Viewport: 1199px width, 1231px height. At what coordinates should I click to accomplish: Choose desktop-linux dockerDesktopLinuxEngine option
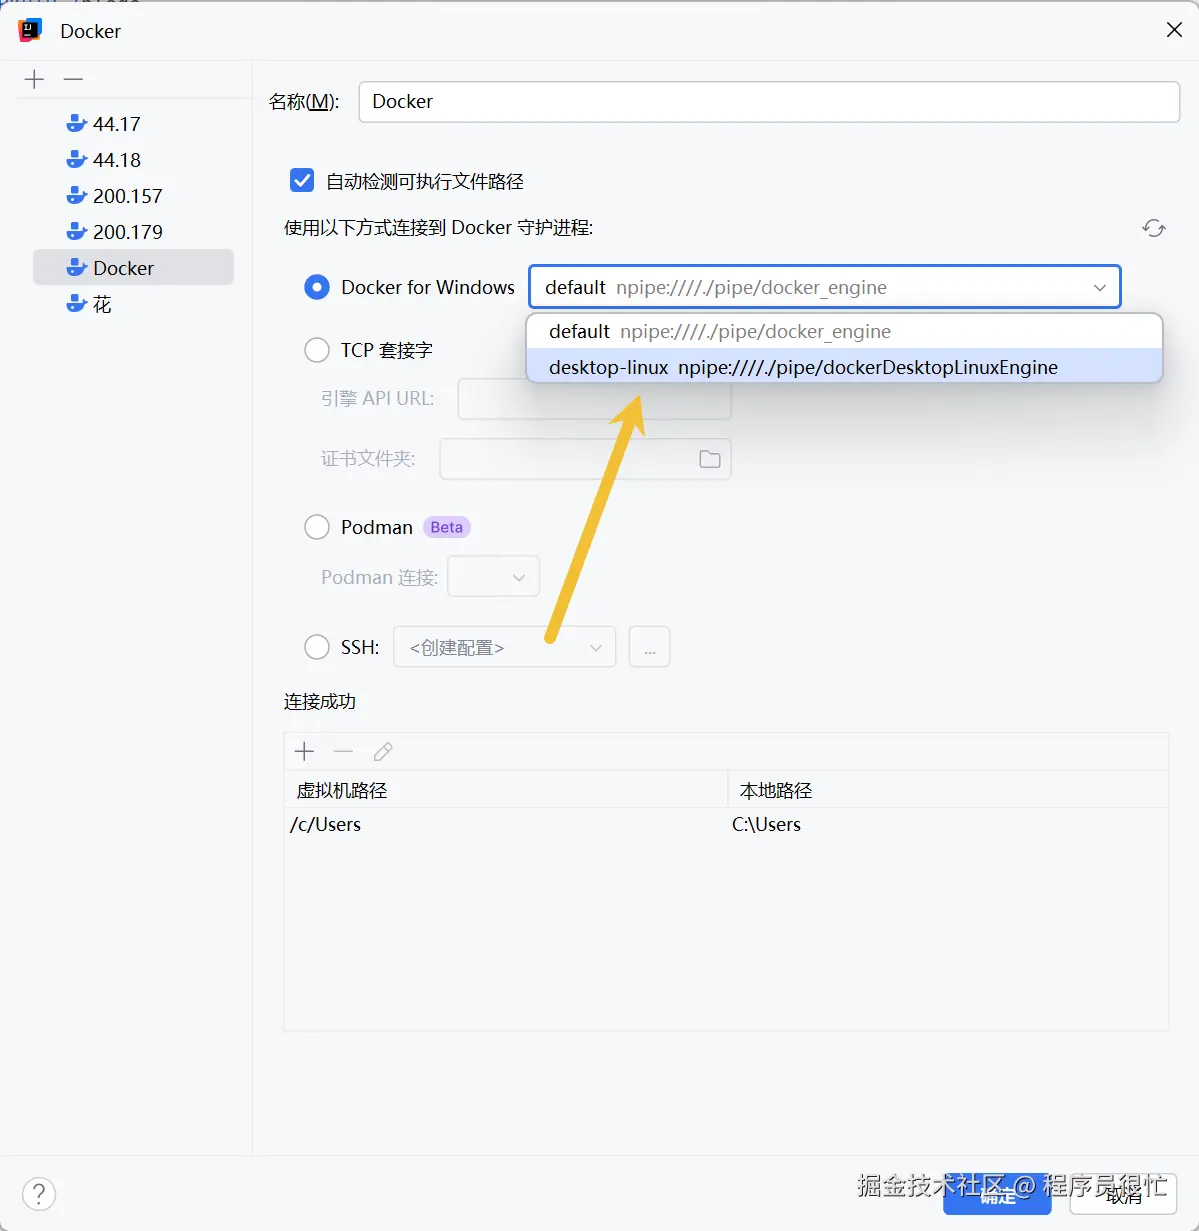844,367
